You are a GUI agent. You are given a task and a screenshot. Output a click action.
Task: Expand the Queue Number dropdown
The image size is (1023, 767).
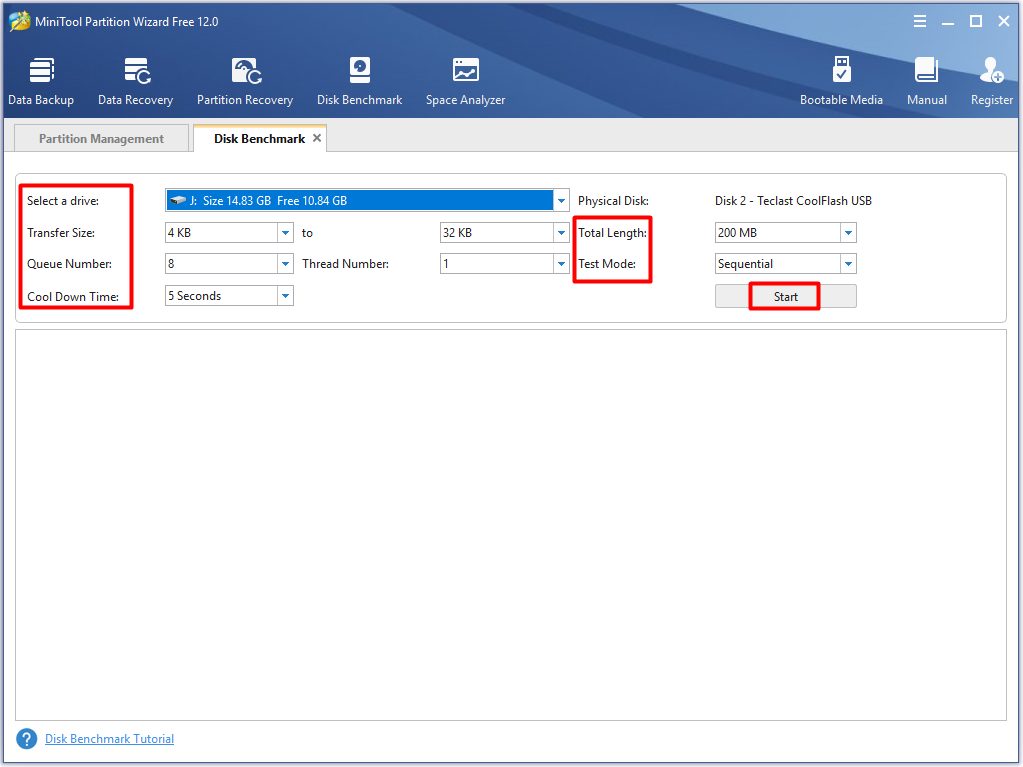coord(285,264)
